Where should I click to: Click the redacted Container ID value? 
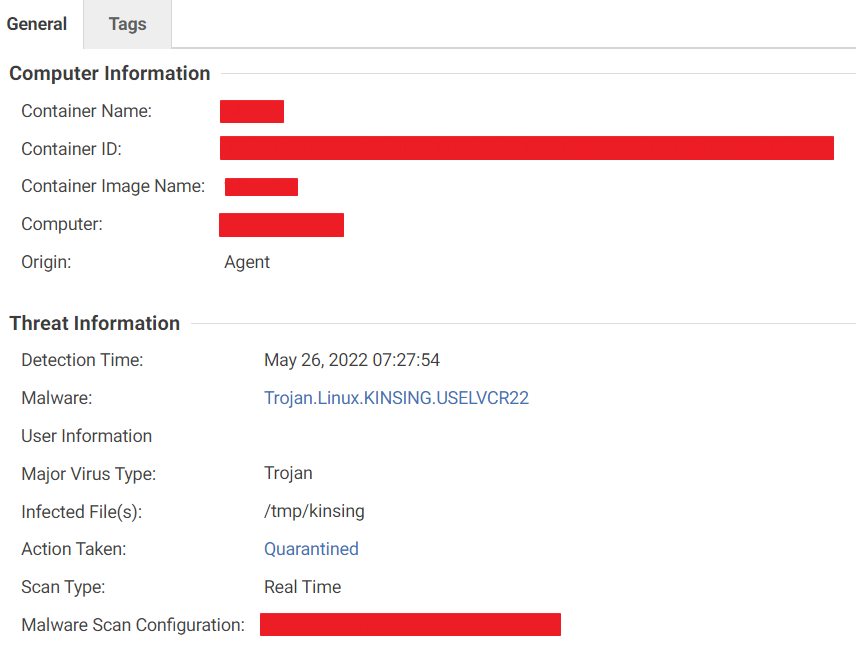[x=526, y=148]
